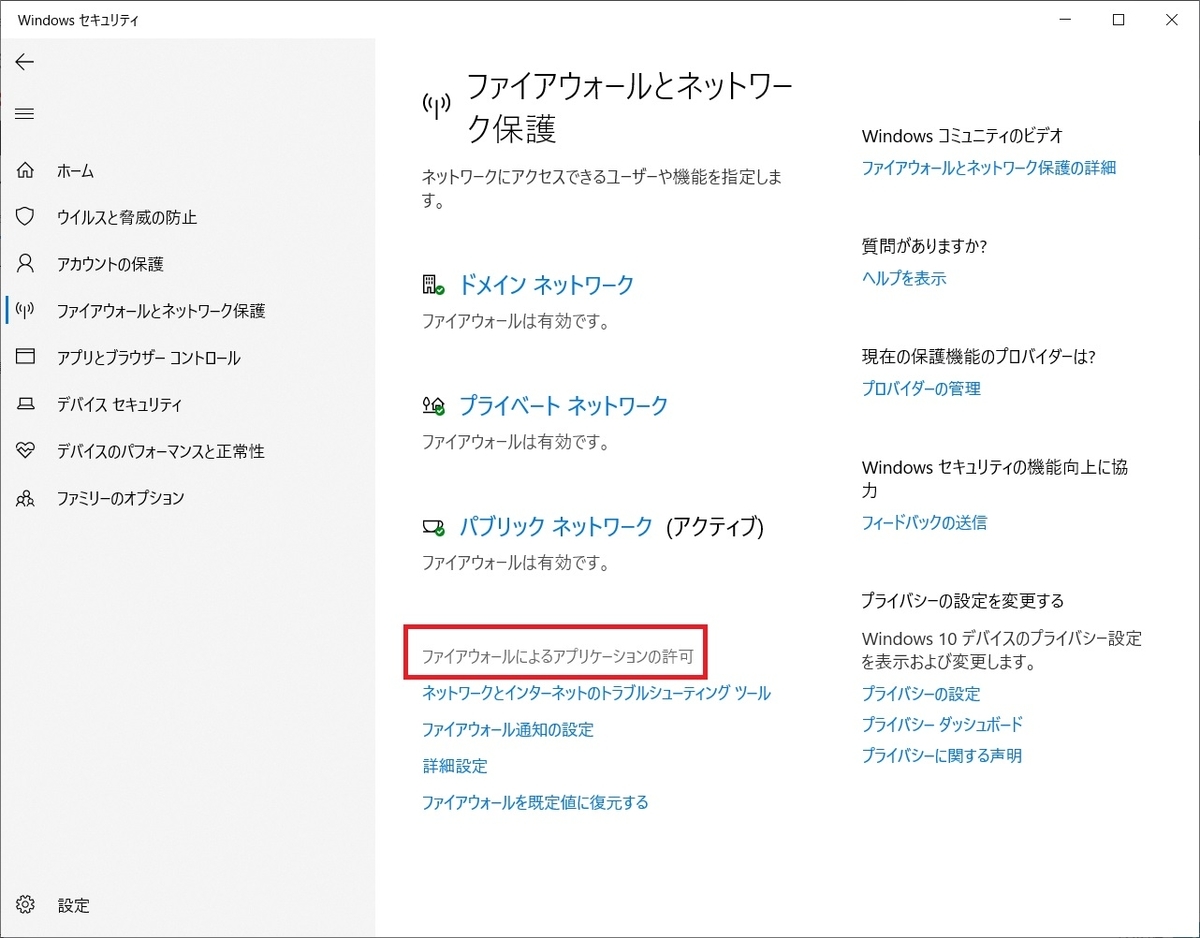Open the 詳細設定 link
The height and width of the screenshot is (938, 1200).
point(455,766)
